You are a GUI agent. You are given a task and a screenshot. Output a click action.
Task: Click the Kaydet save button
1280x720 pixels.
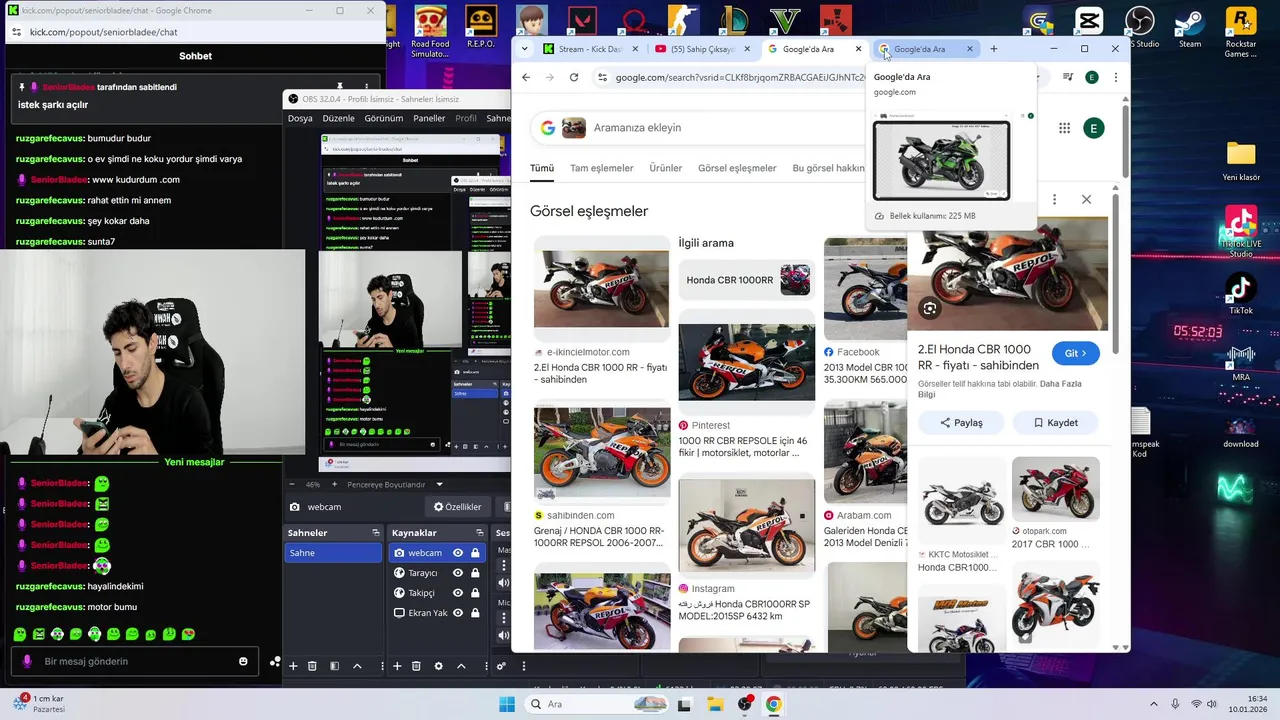pyautogui.click(x=1056, y=422)
